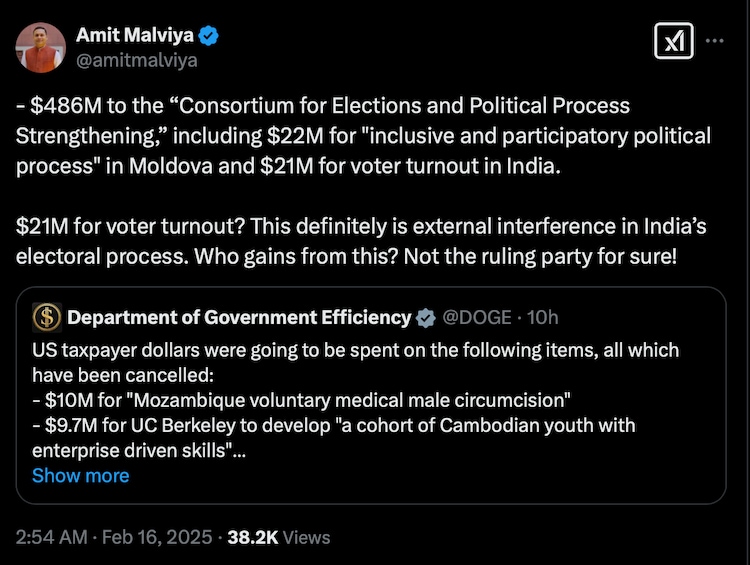Screen dimensions: 750x565
Task: Open the @DOGE handle in the quoted post
Action: coord(473,318)
